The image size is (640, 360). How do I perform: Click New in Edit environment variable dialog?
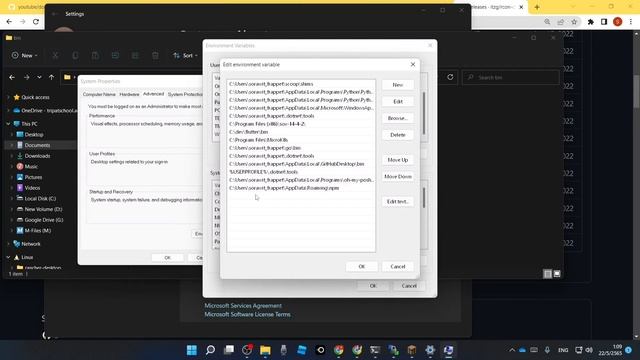tap(398, 85)
